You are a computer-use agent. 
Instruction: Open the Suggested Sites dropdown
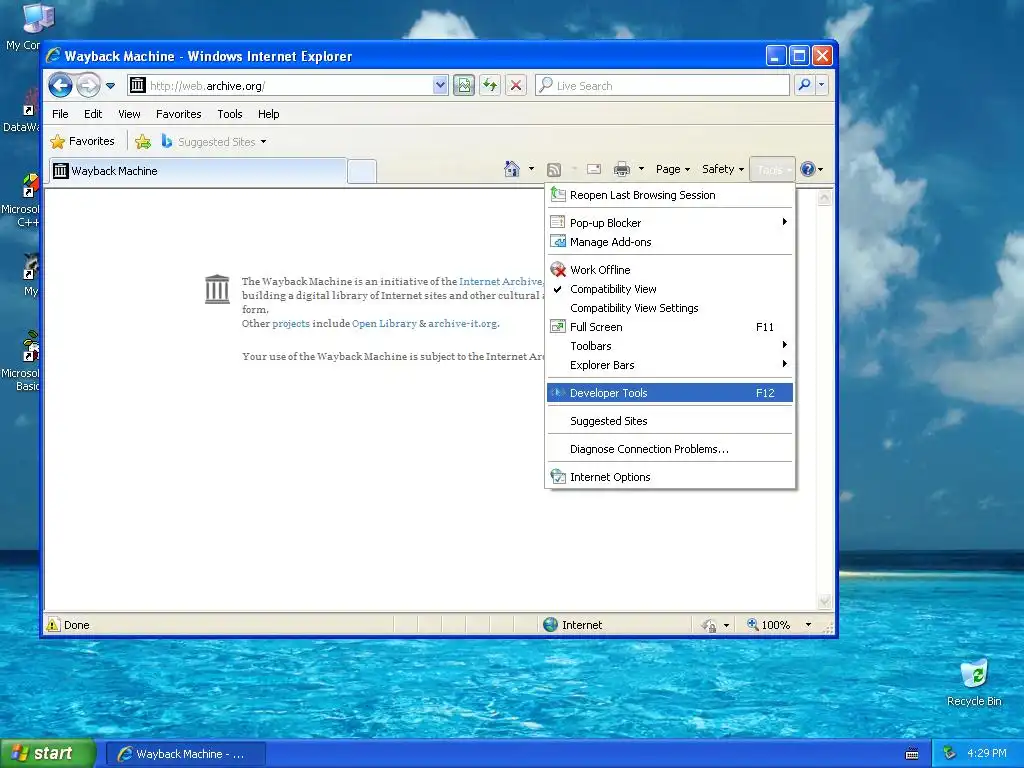(214, 141)
